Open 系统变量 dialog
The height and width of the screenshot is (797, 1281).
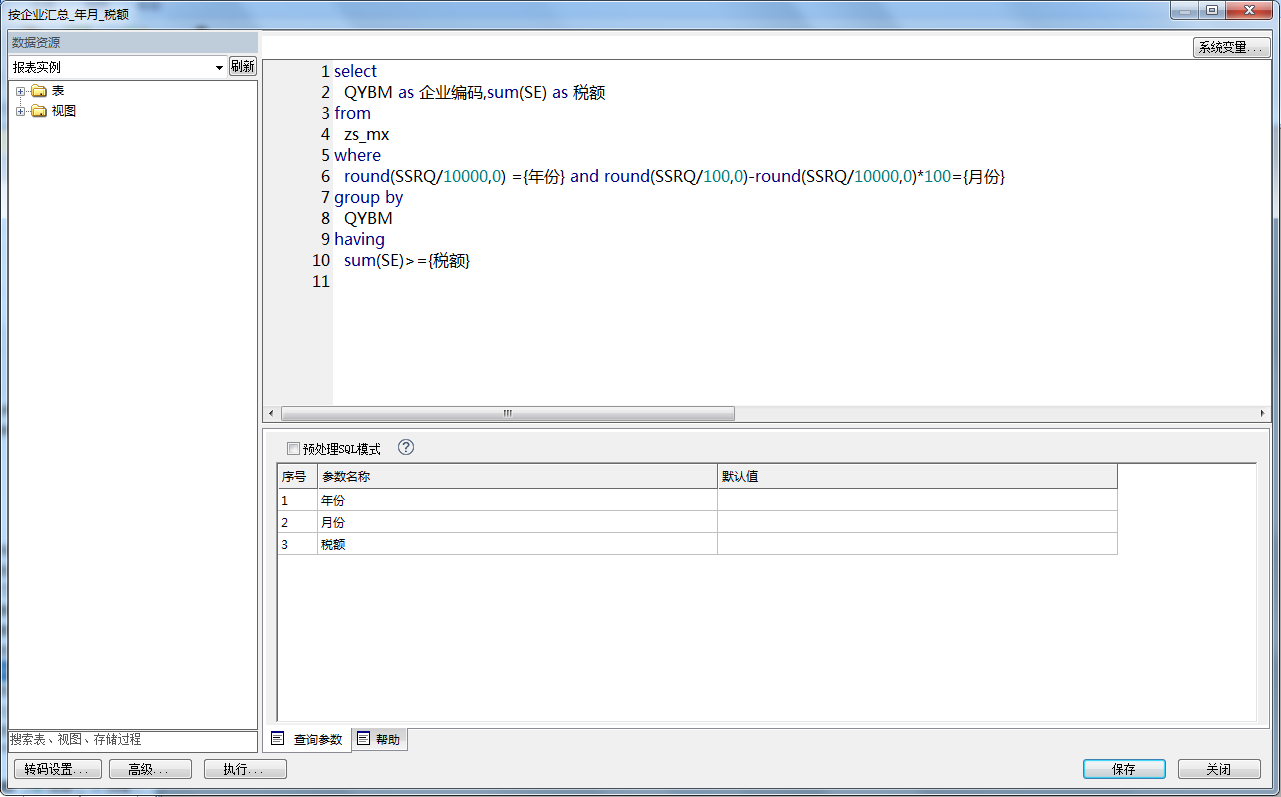1230,48
